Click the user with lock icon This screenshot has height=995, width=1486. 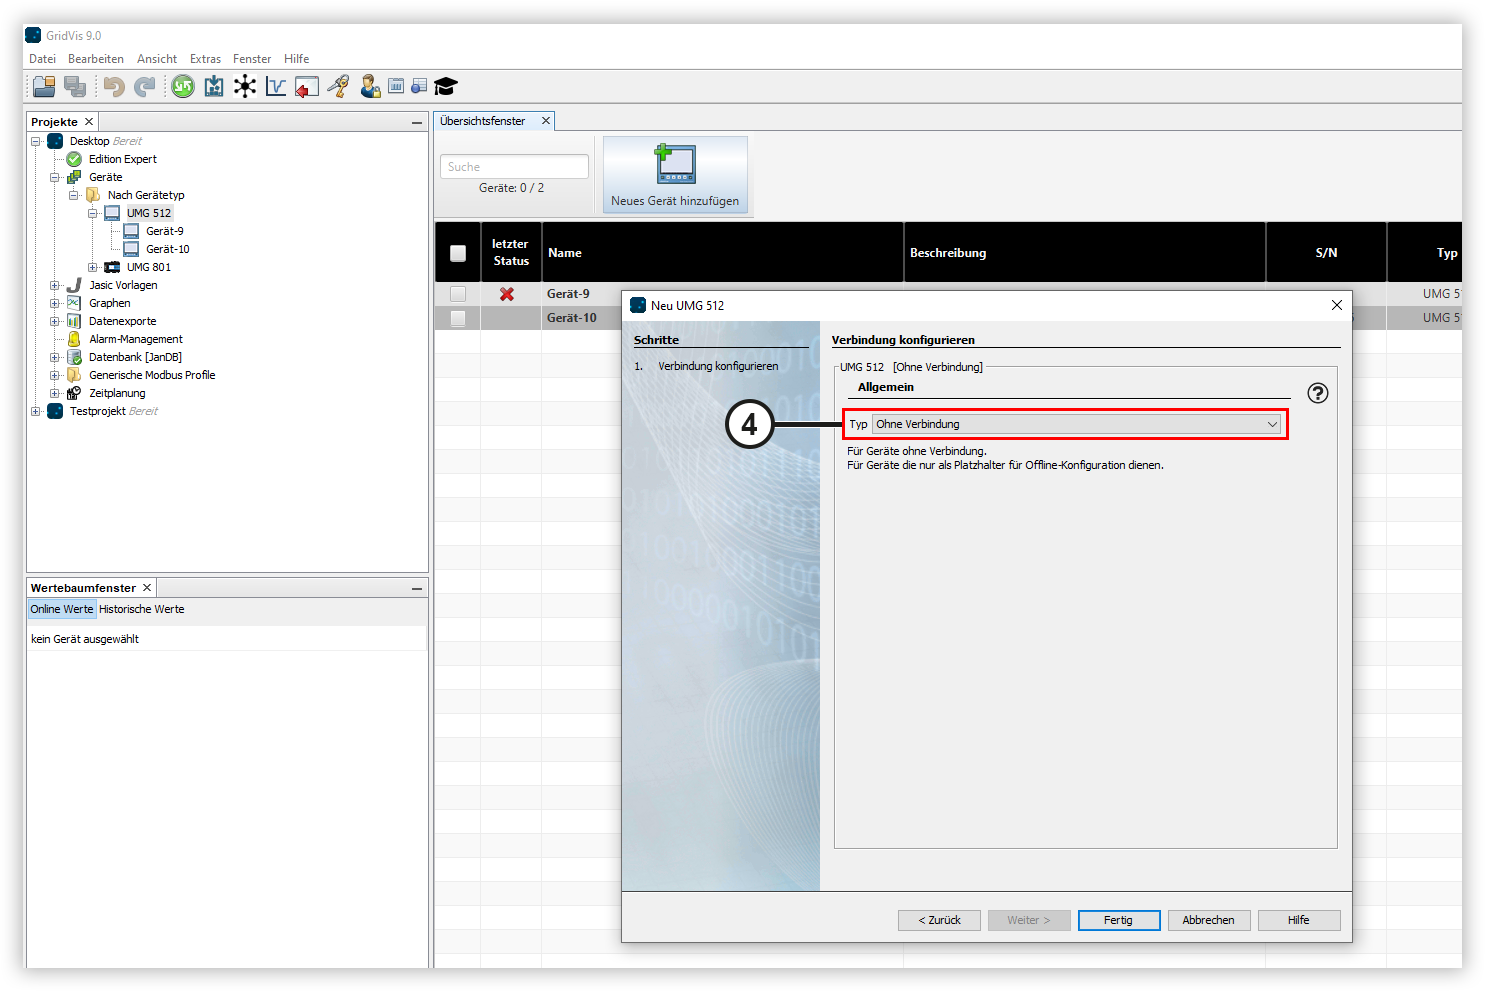[x=370, y=87]
